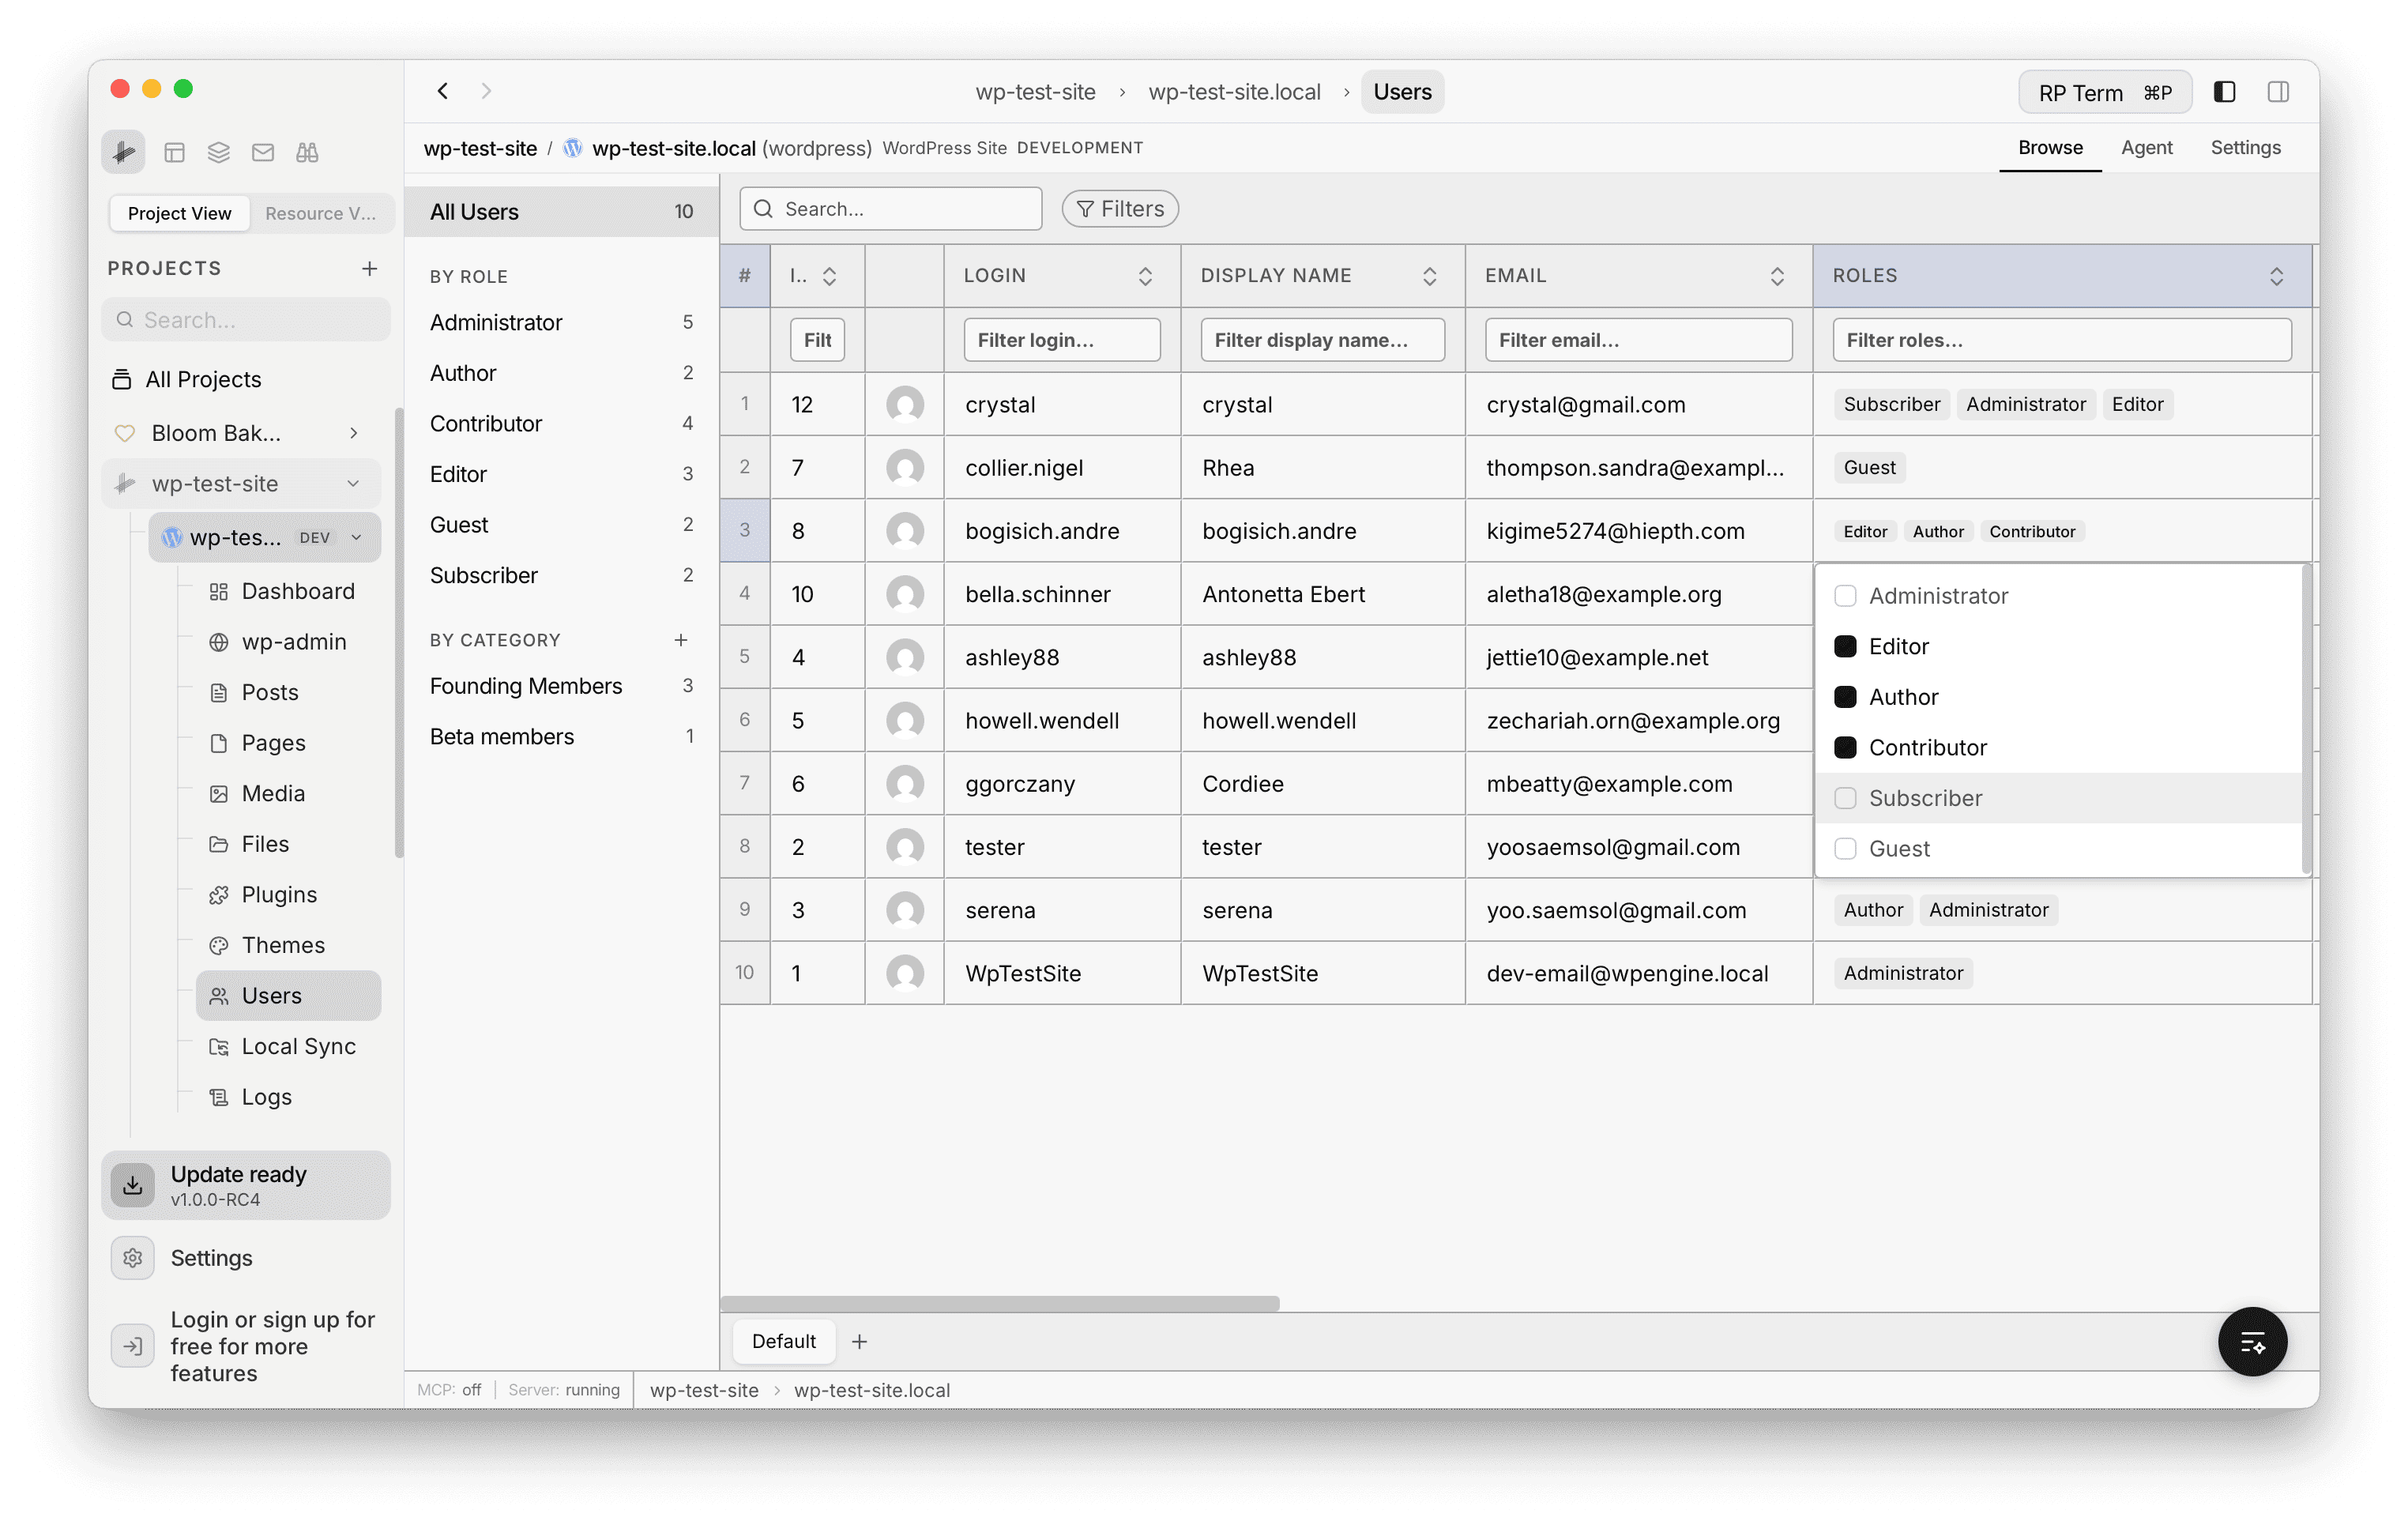
Task: Type in the Filter email field
Action: (x=1637, y=339)
